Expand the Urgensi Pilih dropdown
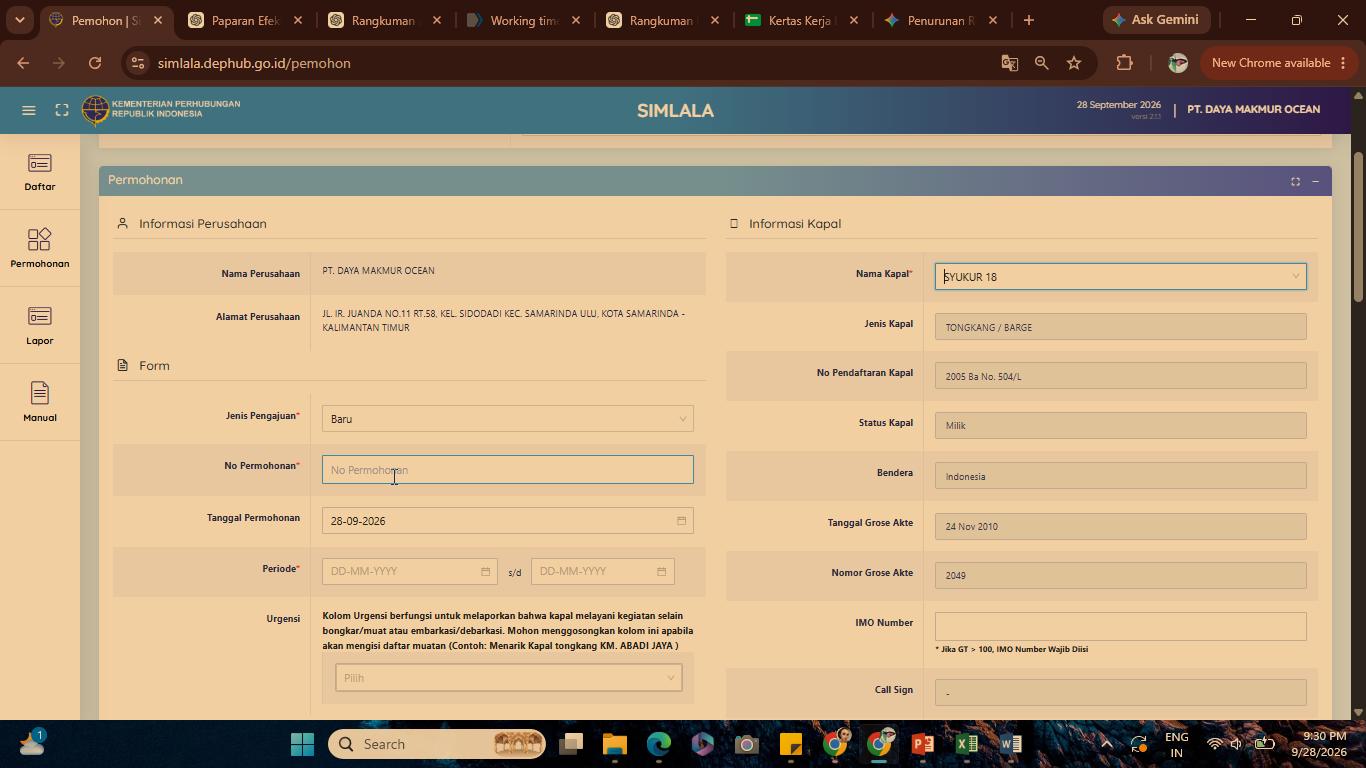This screenshot has width=1366, height=768. point(509,678)
